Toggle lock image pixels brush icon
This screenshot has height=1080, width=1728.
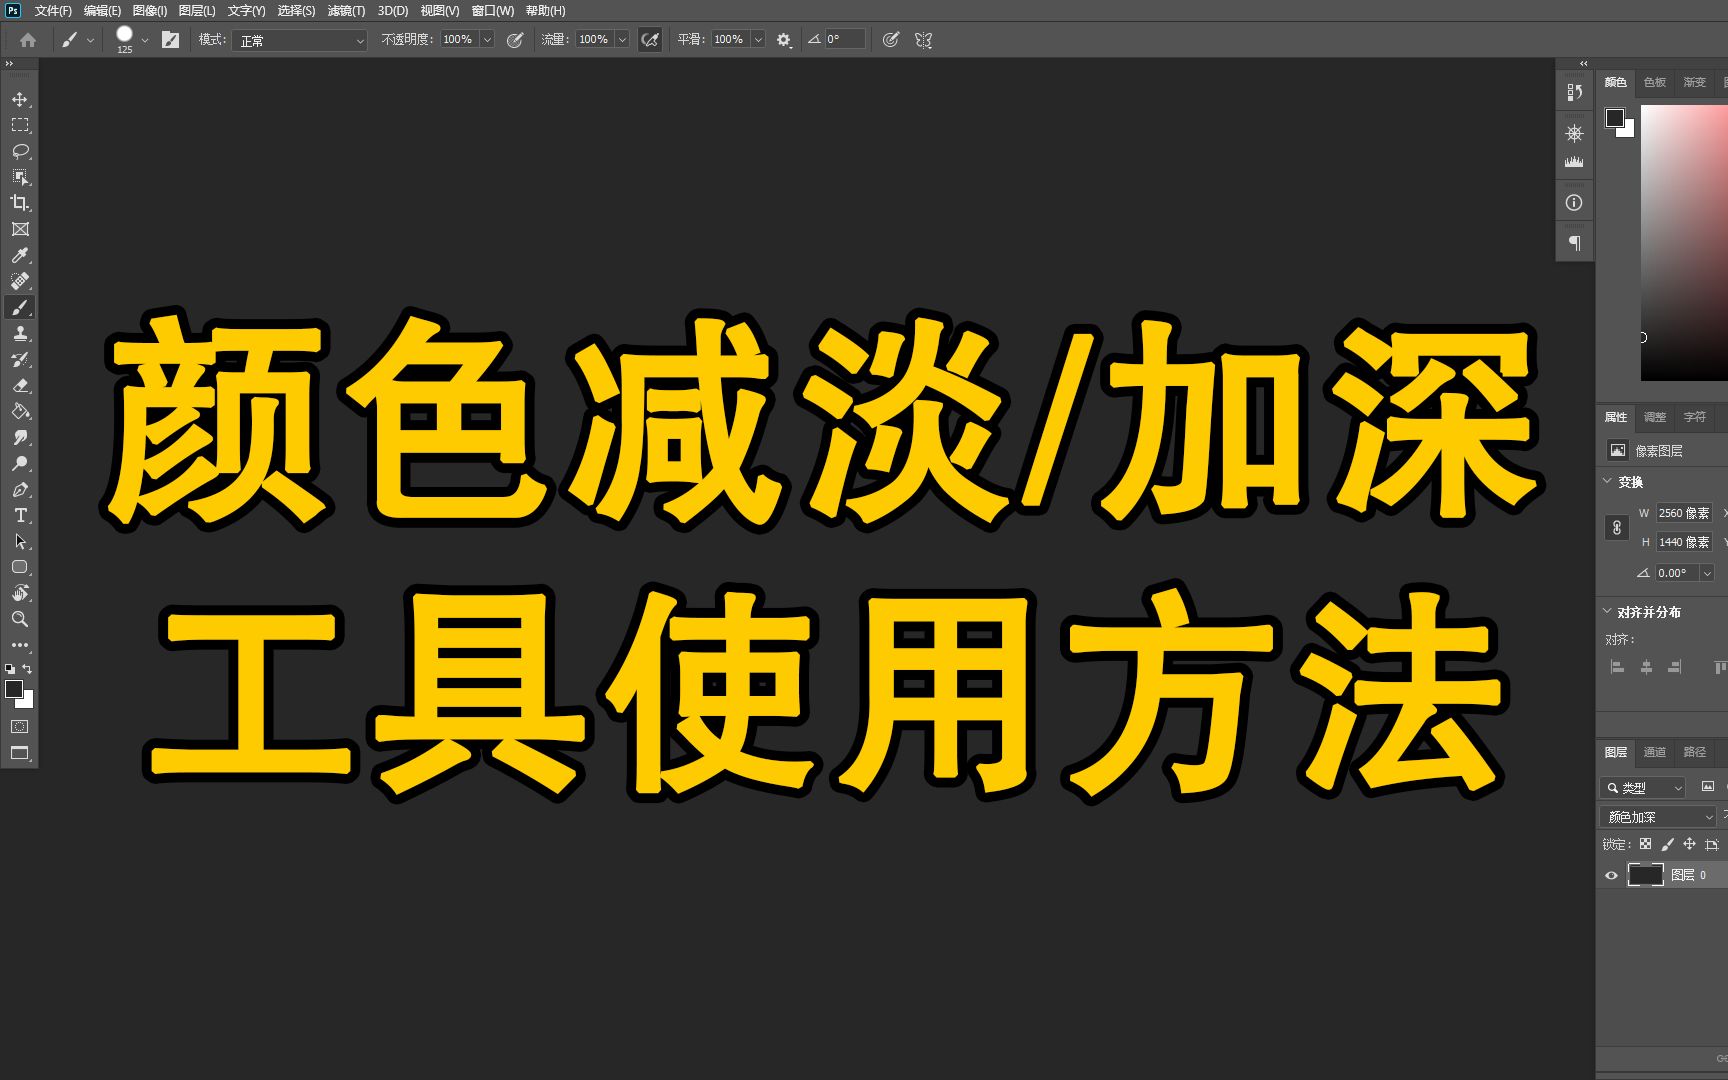(x=1667, y=844)
